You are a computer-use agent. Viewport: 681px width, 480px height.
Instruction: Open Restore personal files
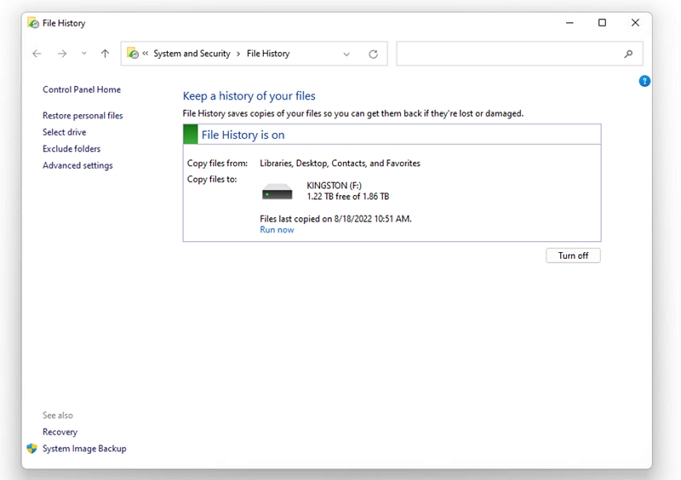pos(83,116)
